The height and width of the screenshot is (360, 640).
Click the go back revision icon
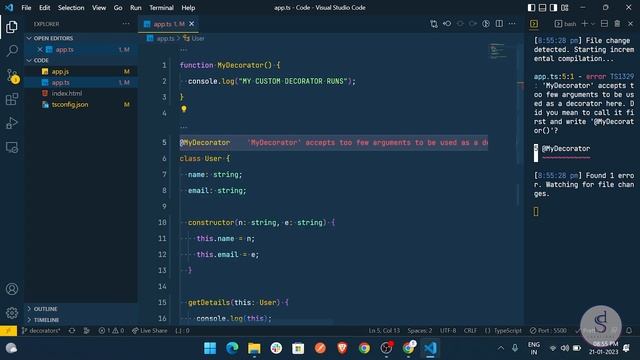click(447, 24)
